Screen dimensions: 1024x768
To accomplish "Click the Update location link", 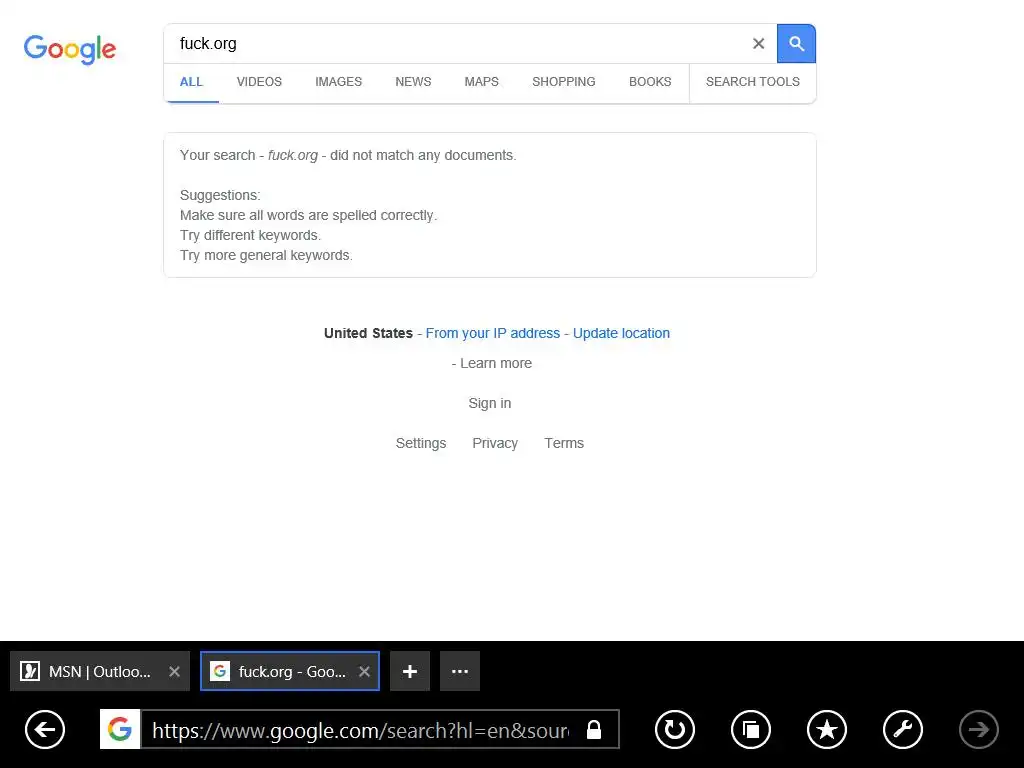I will pos(621,333).
